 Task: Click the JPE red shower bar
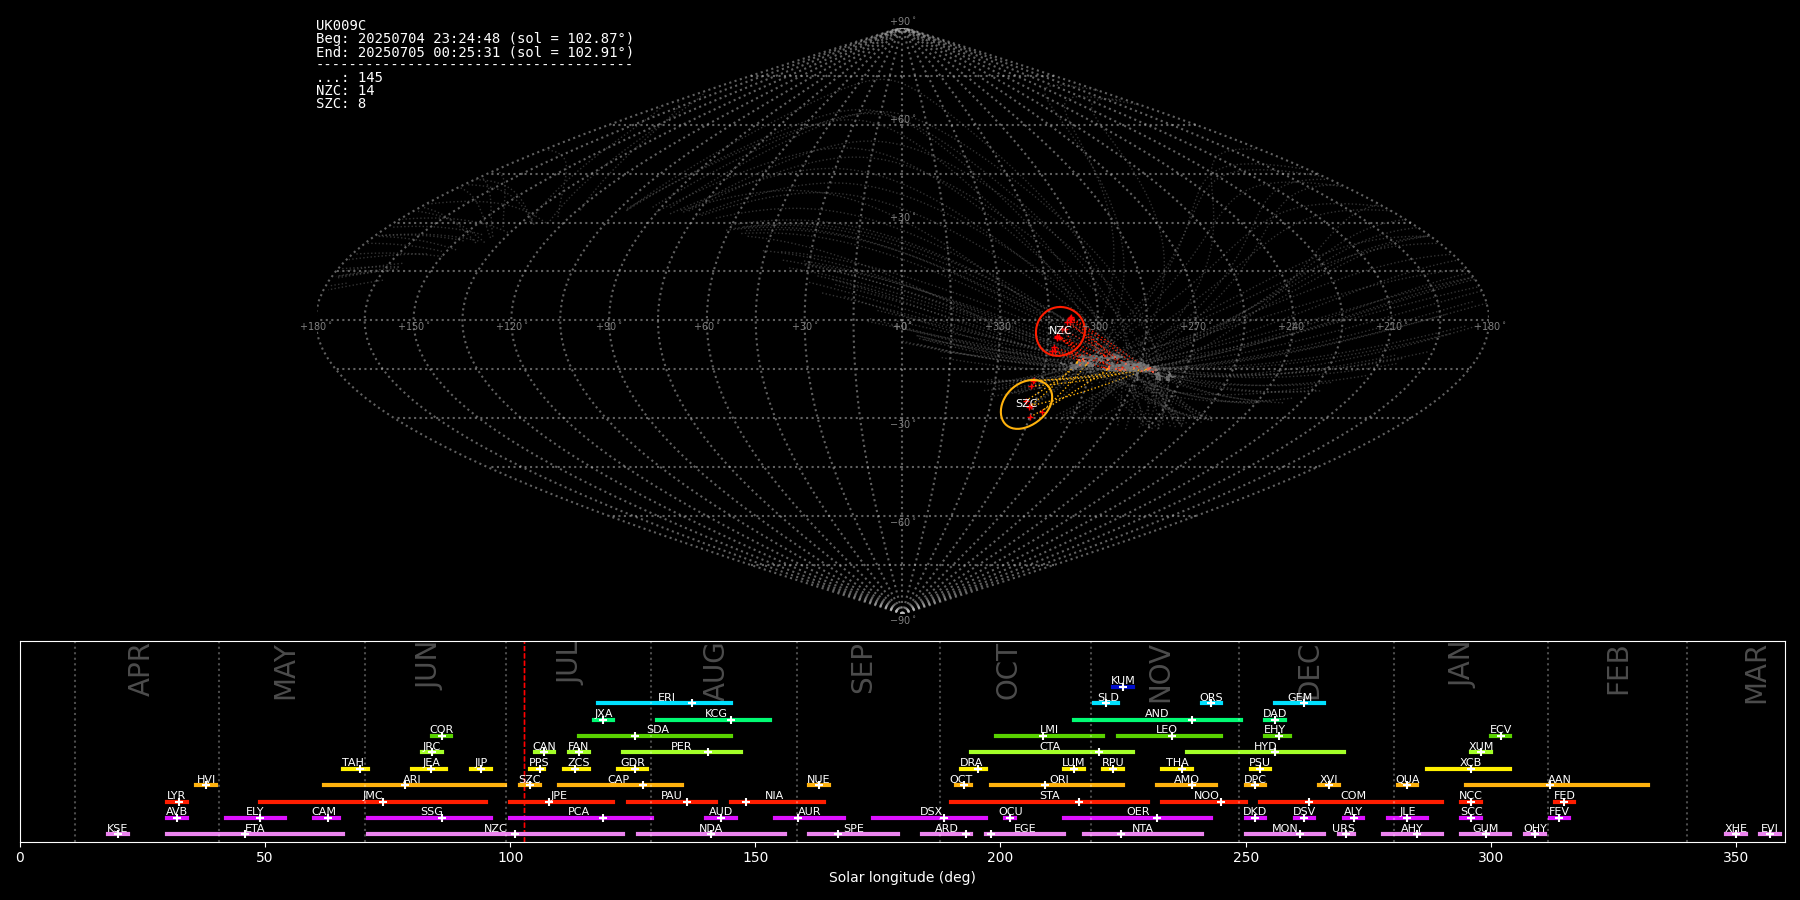(x=561, y=802)
